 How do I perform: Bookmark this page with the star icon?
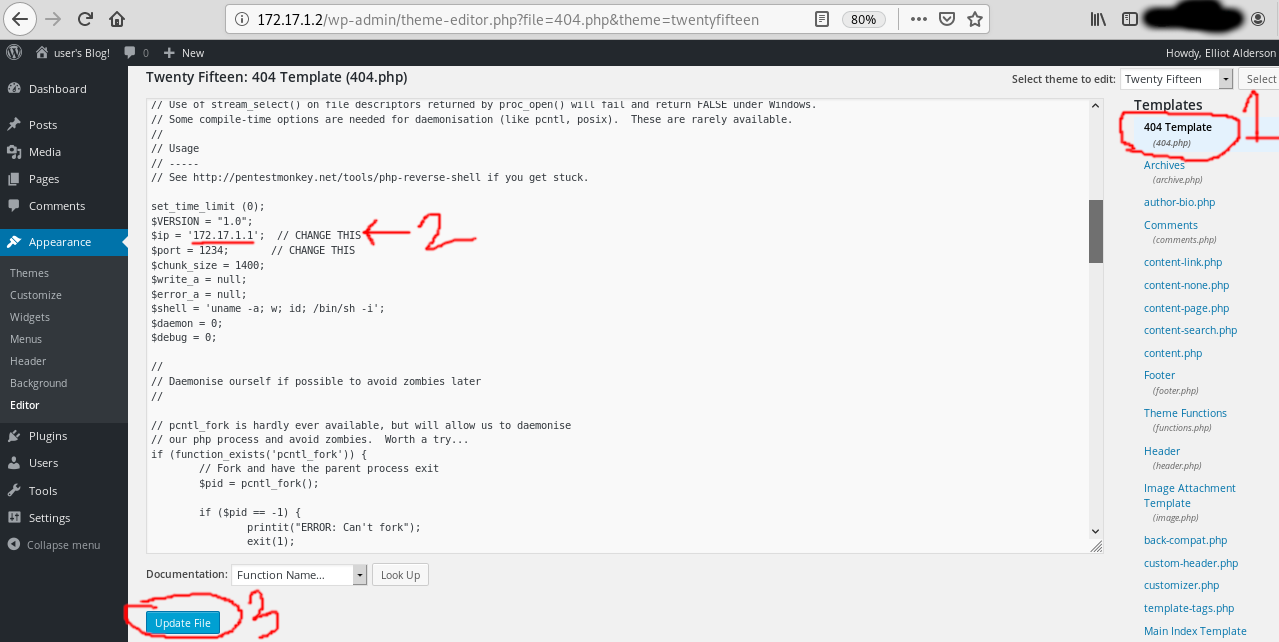(x=975, y=19)
